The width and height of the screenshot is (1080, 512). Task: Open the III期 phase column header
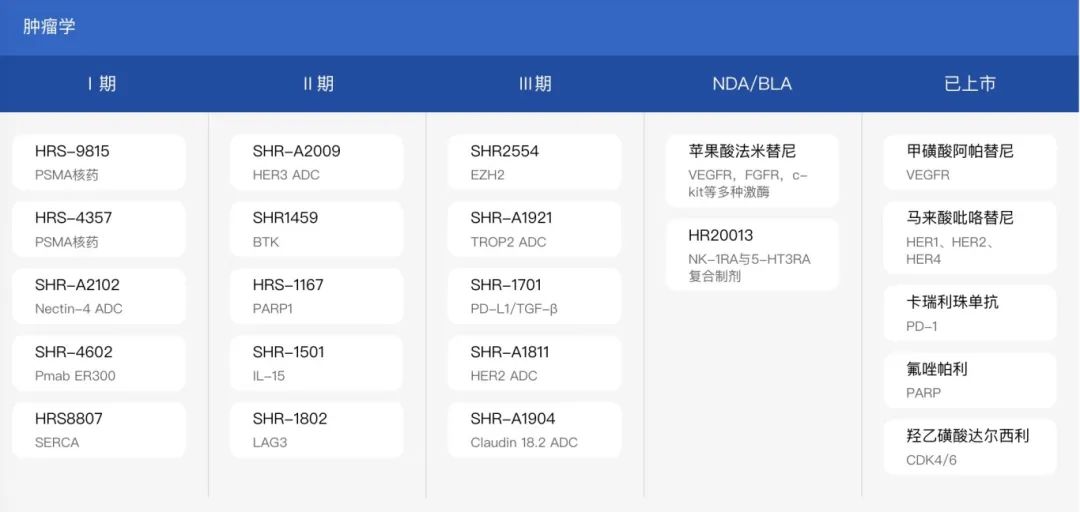(535, 84)
